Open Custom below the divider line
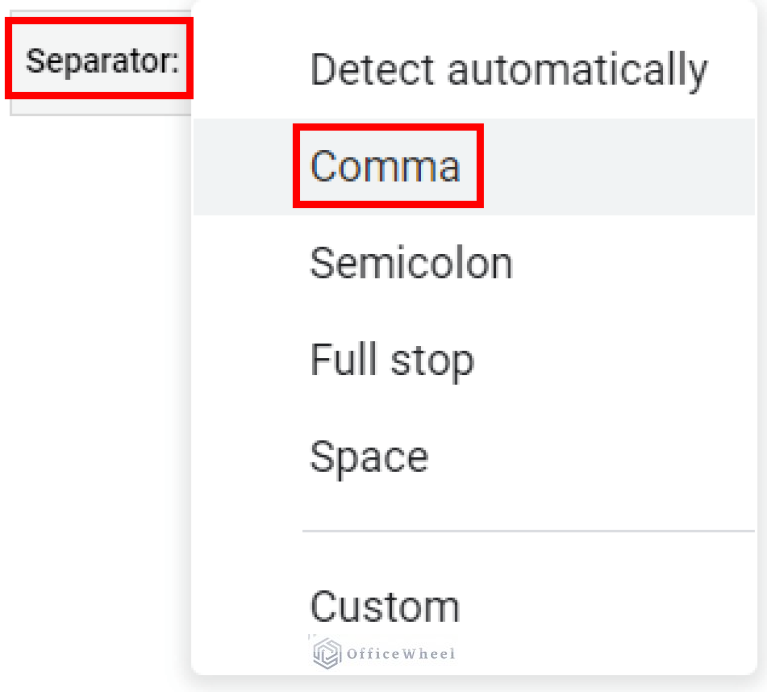 click(x=385, y=607)
